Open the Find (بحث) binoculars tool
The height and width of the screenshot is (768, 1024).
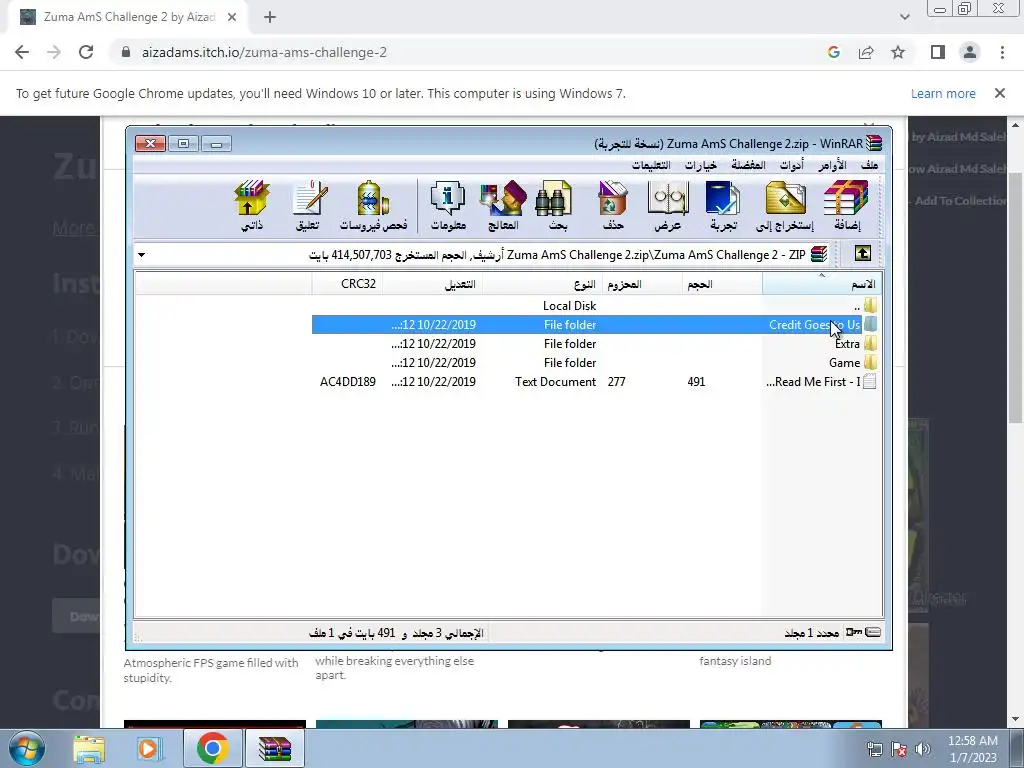click(556, 206)
